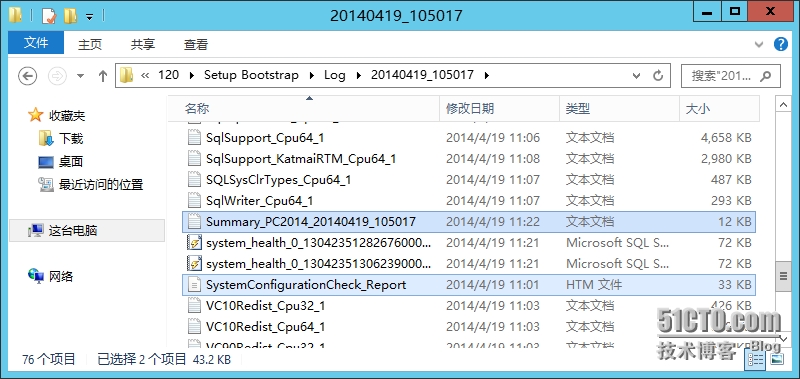Image resolution: width=800 pixels, height=379 pixels.
Task: Select the system_health file sized 72 KB dated first
Action: (x=468, y=243)
